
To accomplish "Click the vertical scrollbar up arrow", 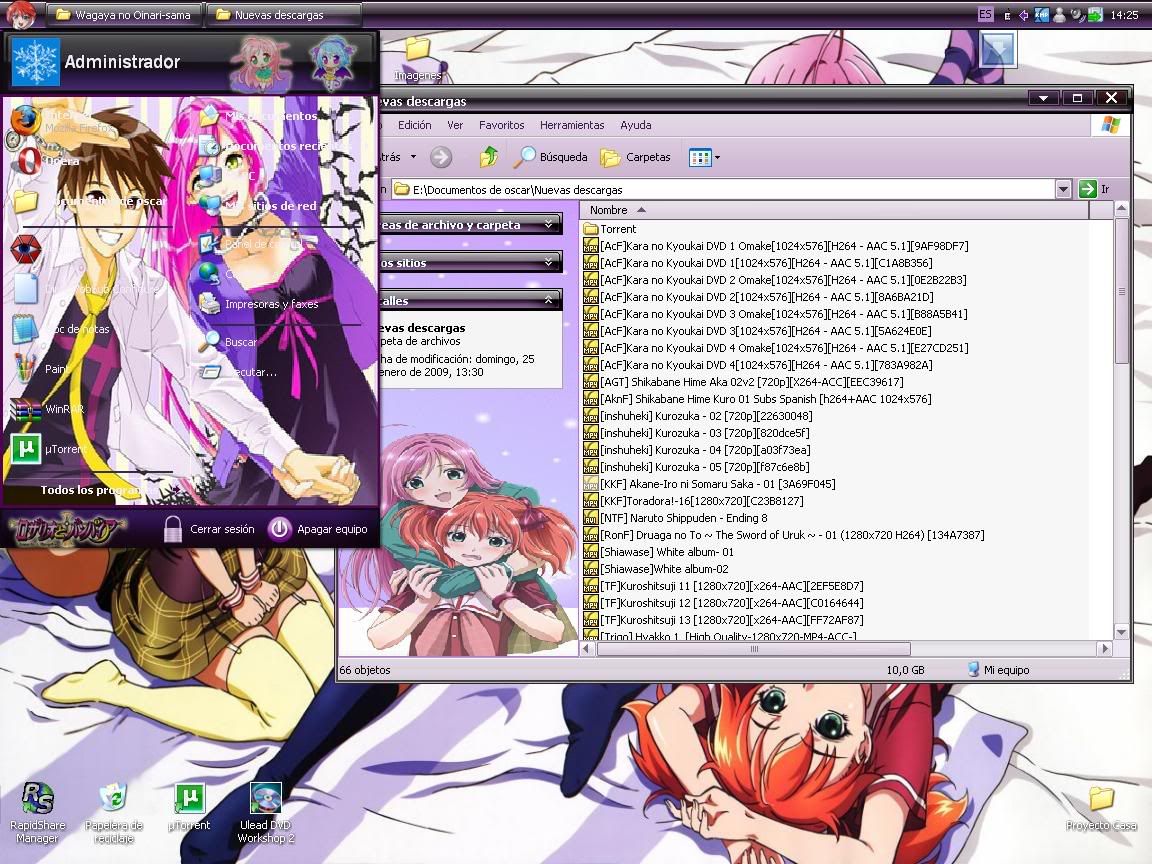I will 1121,209.
